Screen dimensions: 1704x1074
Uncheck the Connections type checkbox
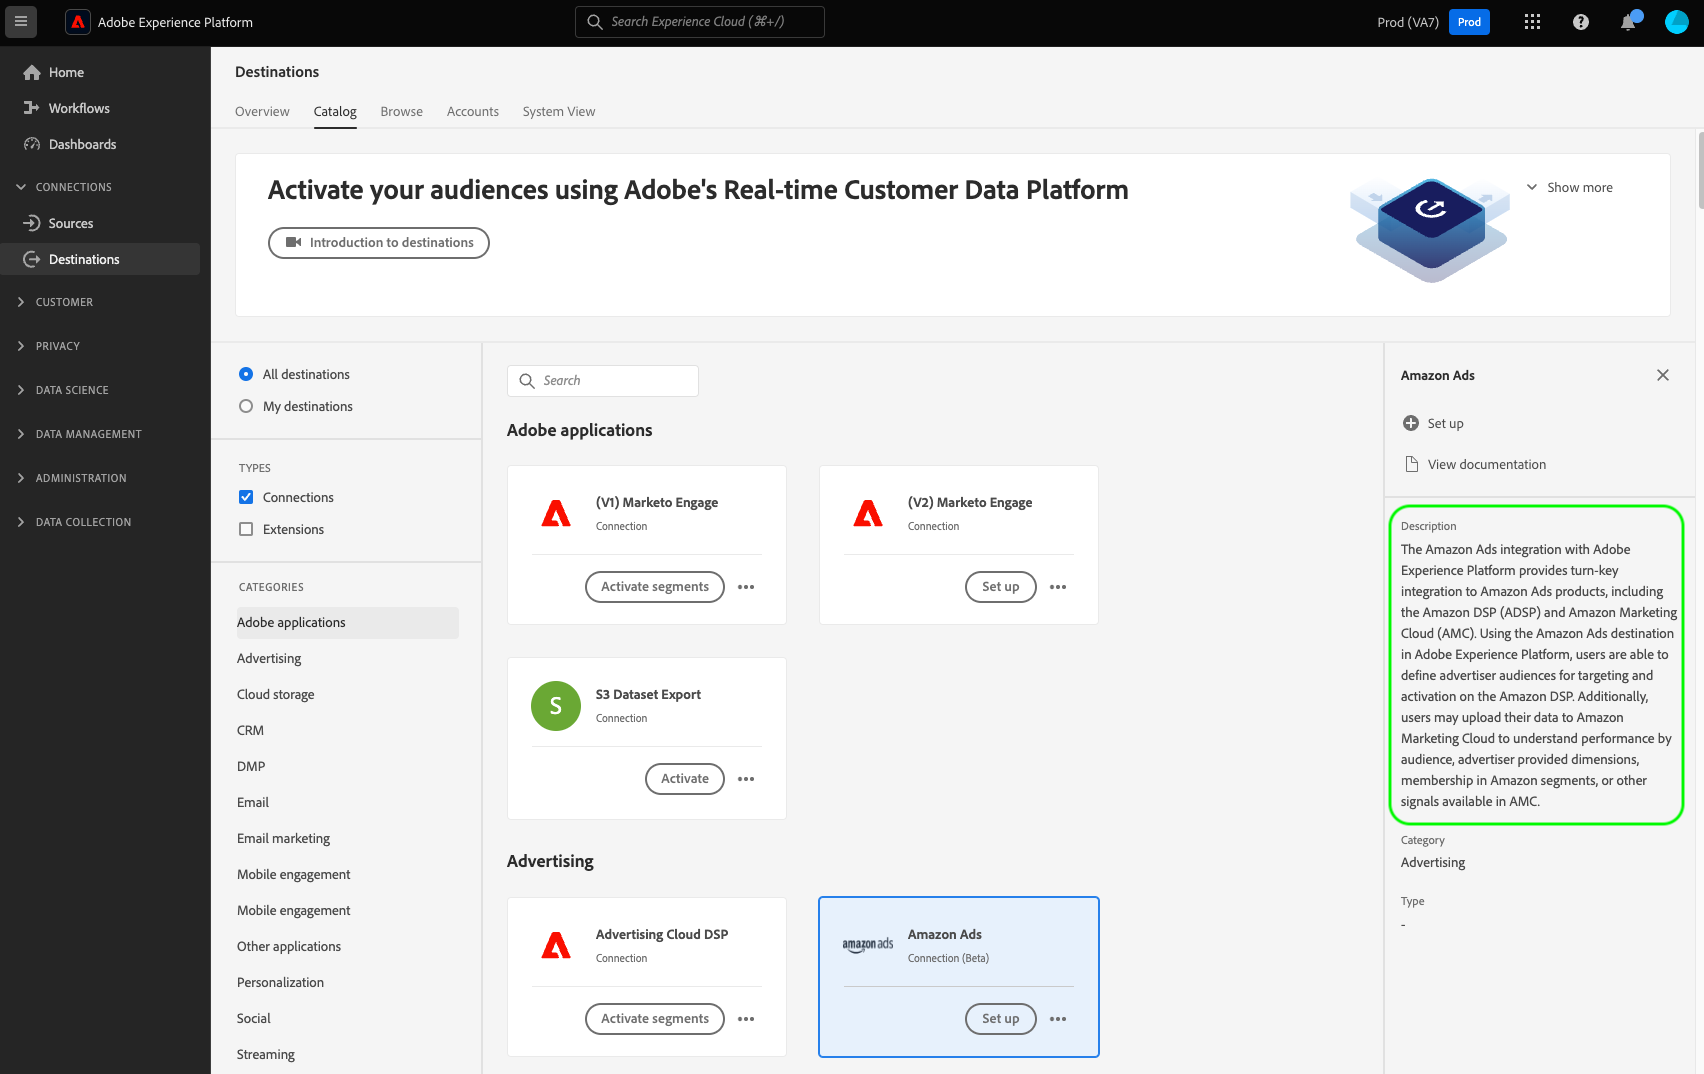click(246, 497)
